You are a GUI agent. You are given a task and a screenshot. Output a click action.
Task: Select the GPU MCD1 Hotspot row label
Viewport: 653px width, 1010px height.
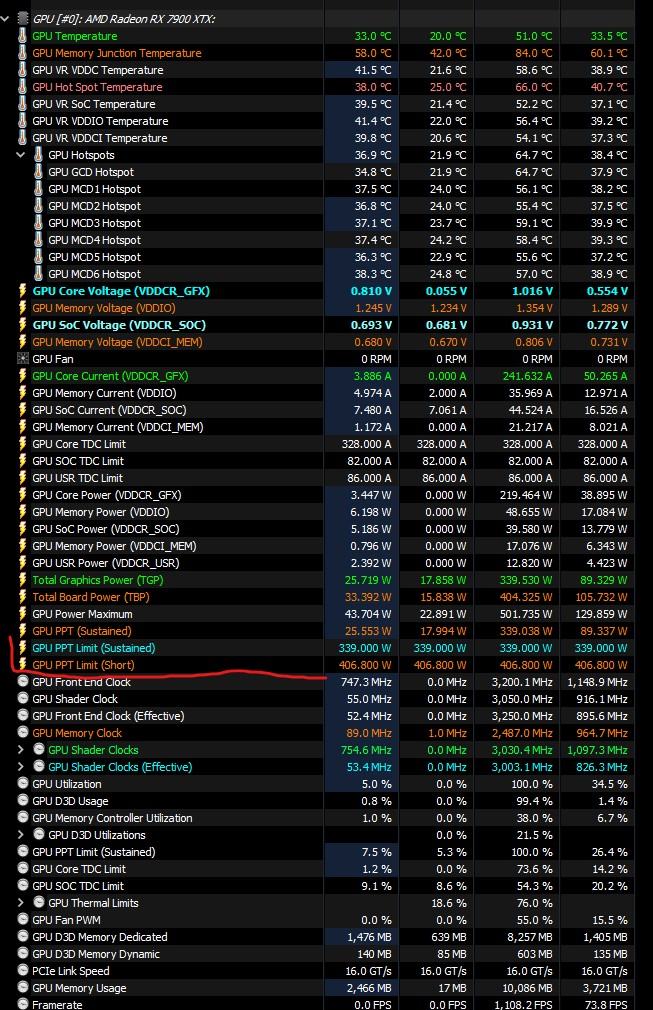point(94,189)
